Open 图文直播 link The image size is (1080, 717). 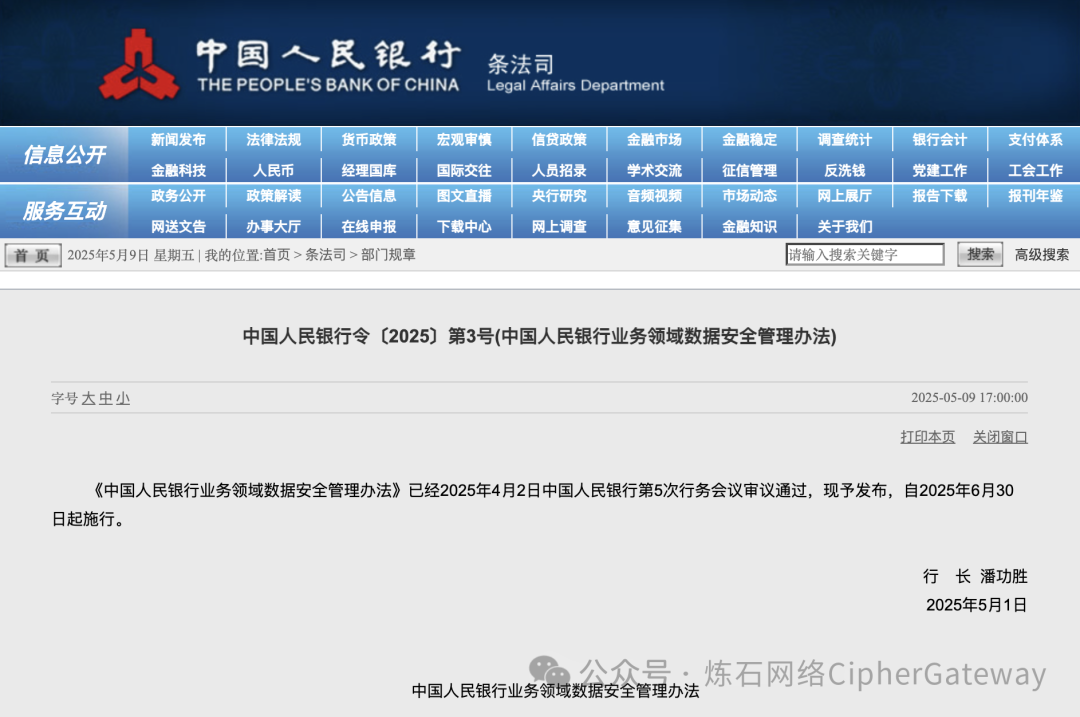(x=464, y=196)
